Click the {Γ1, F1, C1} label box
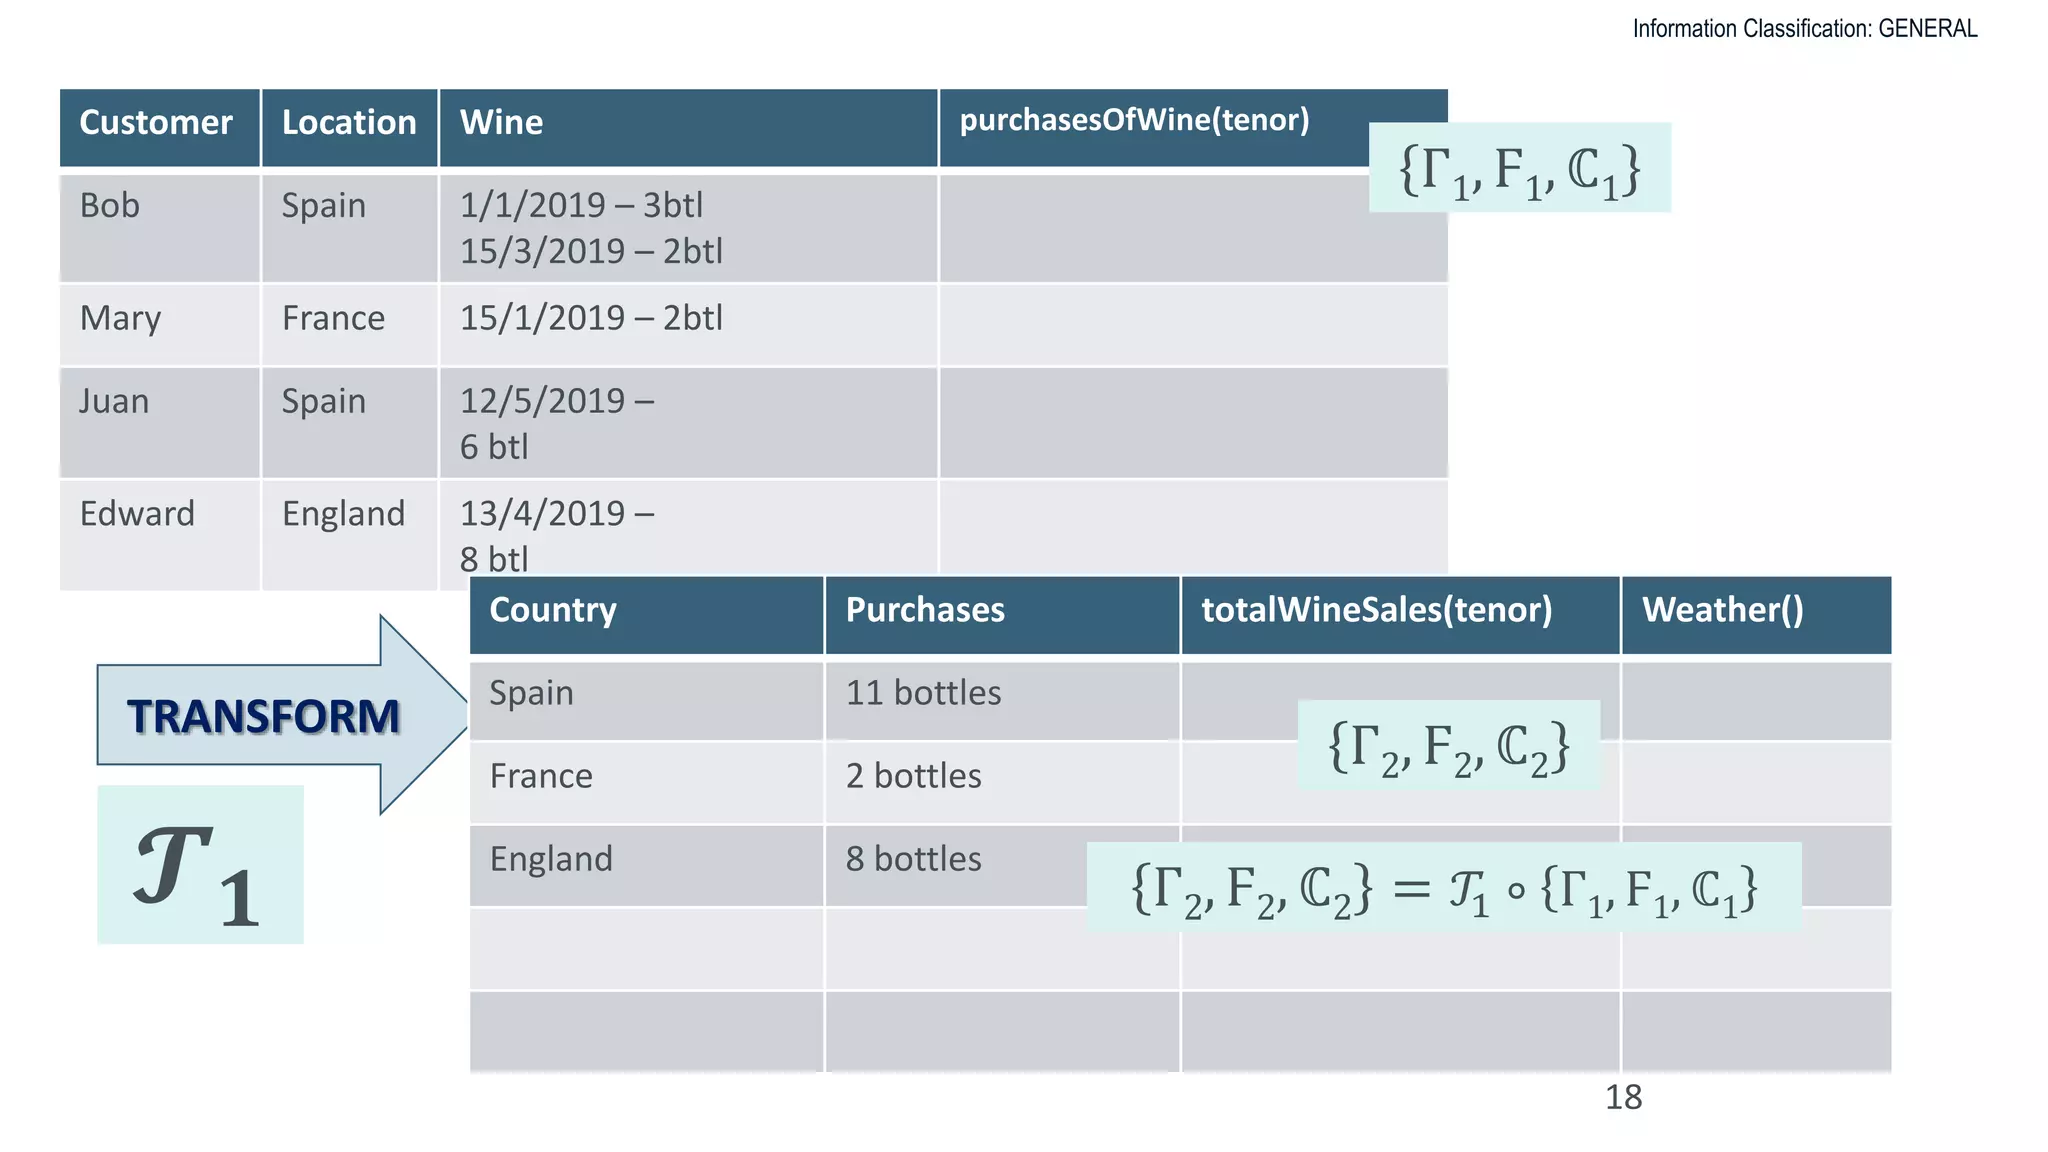Screen dimensions: 2048x1152 [x=1519, y=168]
